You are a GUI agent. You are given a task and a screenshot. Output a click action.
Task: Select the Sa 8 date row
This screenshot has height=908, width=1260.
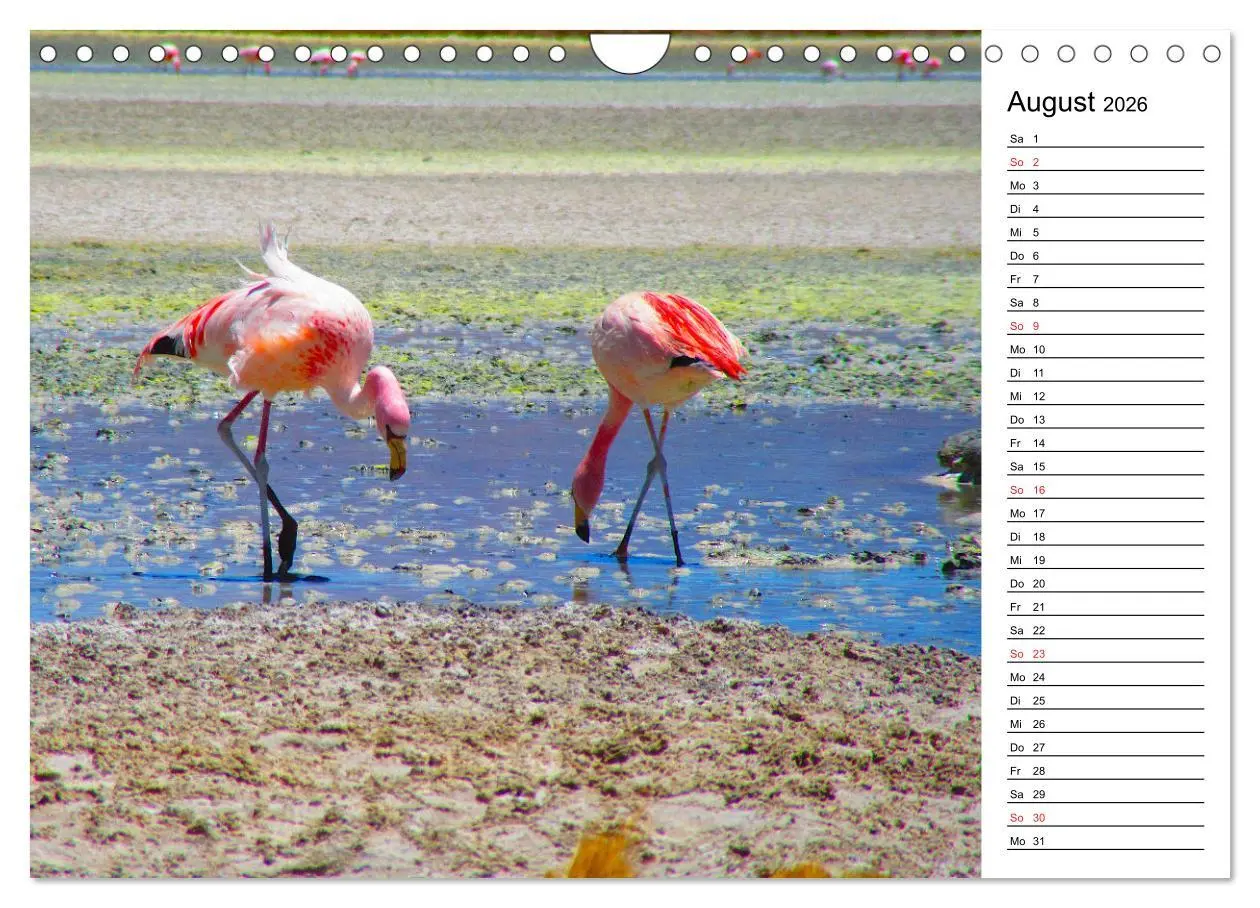(1105, 303)
